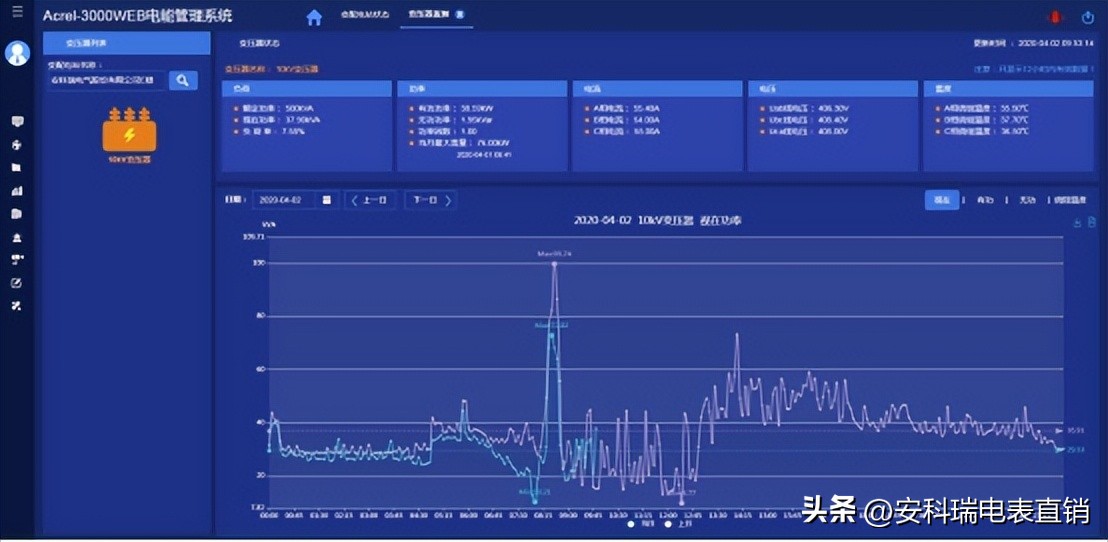Switch chart to active power tab
Image resolution: width=1108 pixels, height=542 pixels.
click(x=985, y=200)
